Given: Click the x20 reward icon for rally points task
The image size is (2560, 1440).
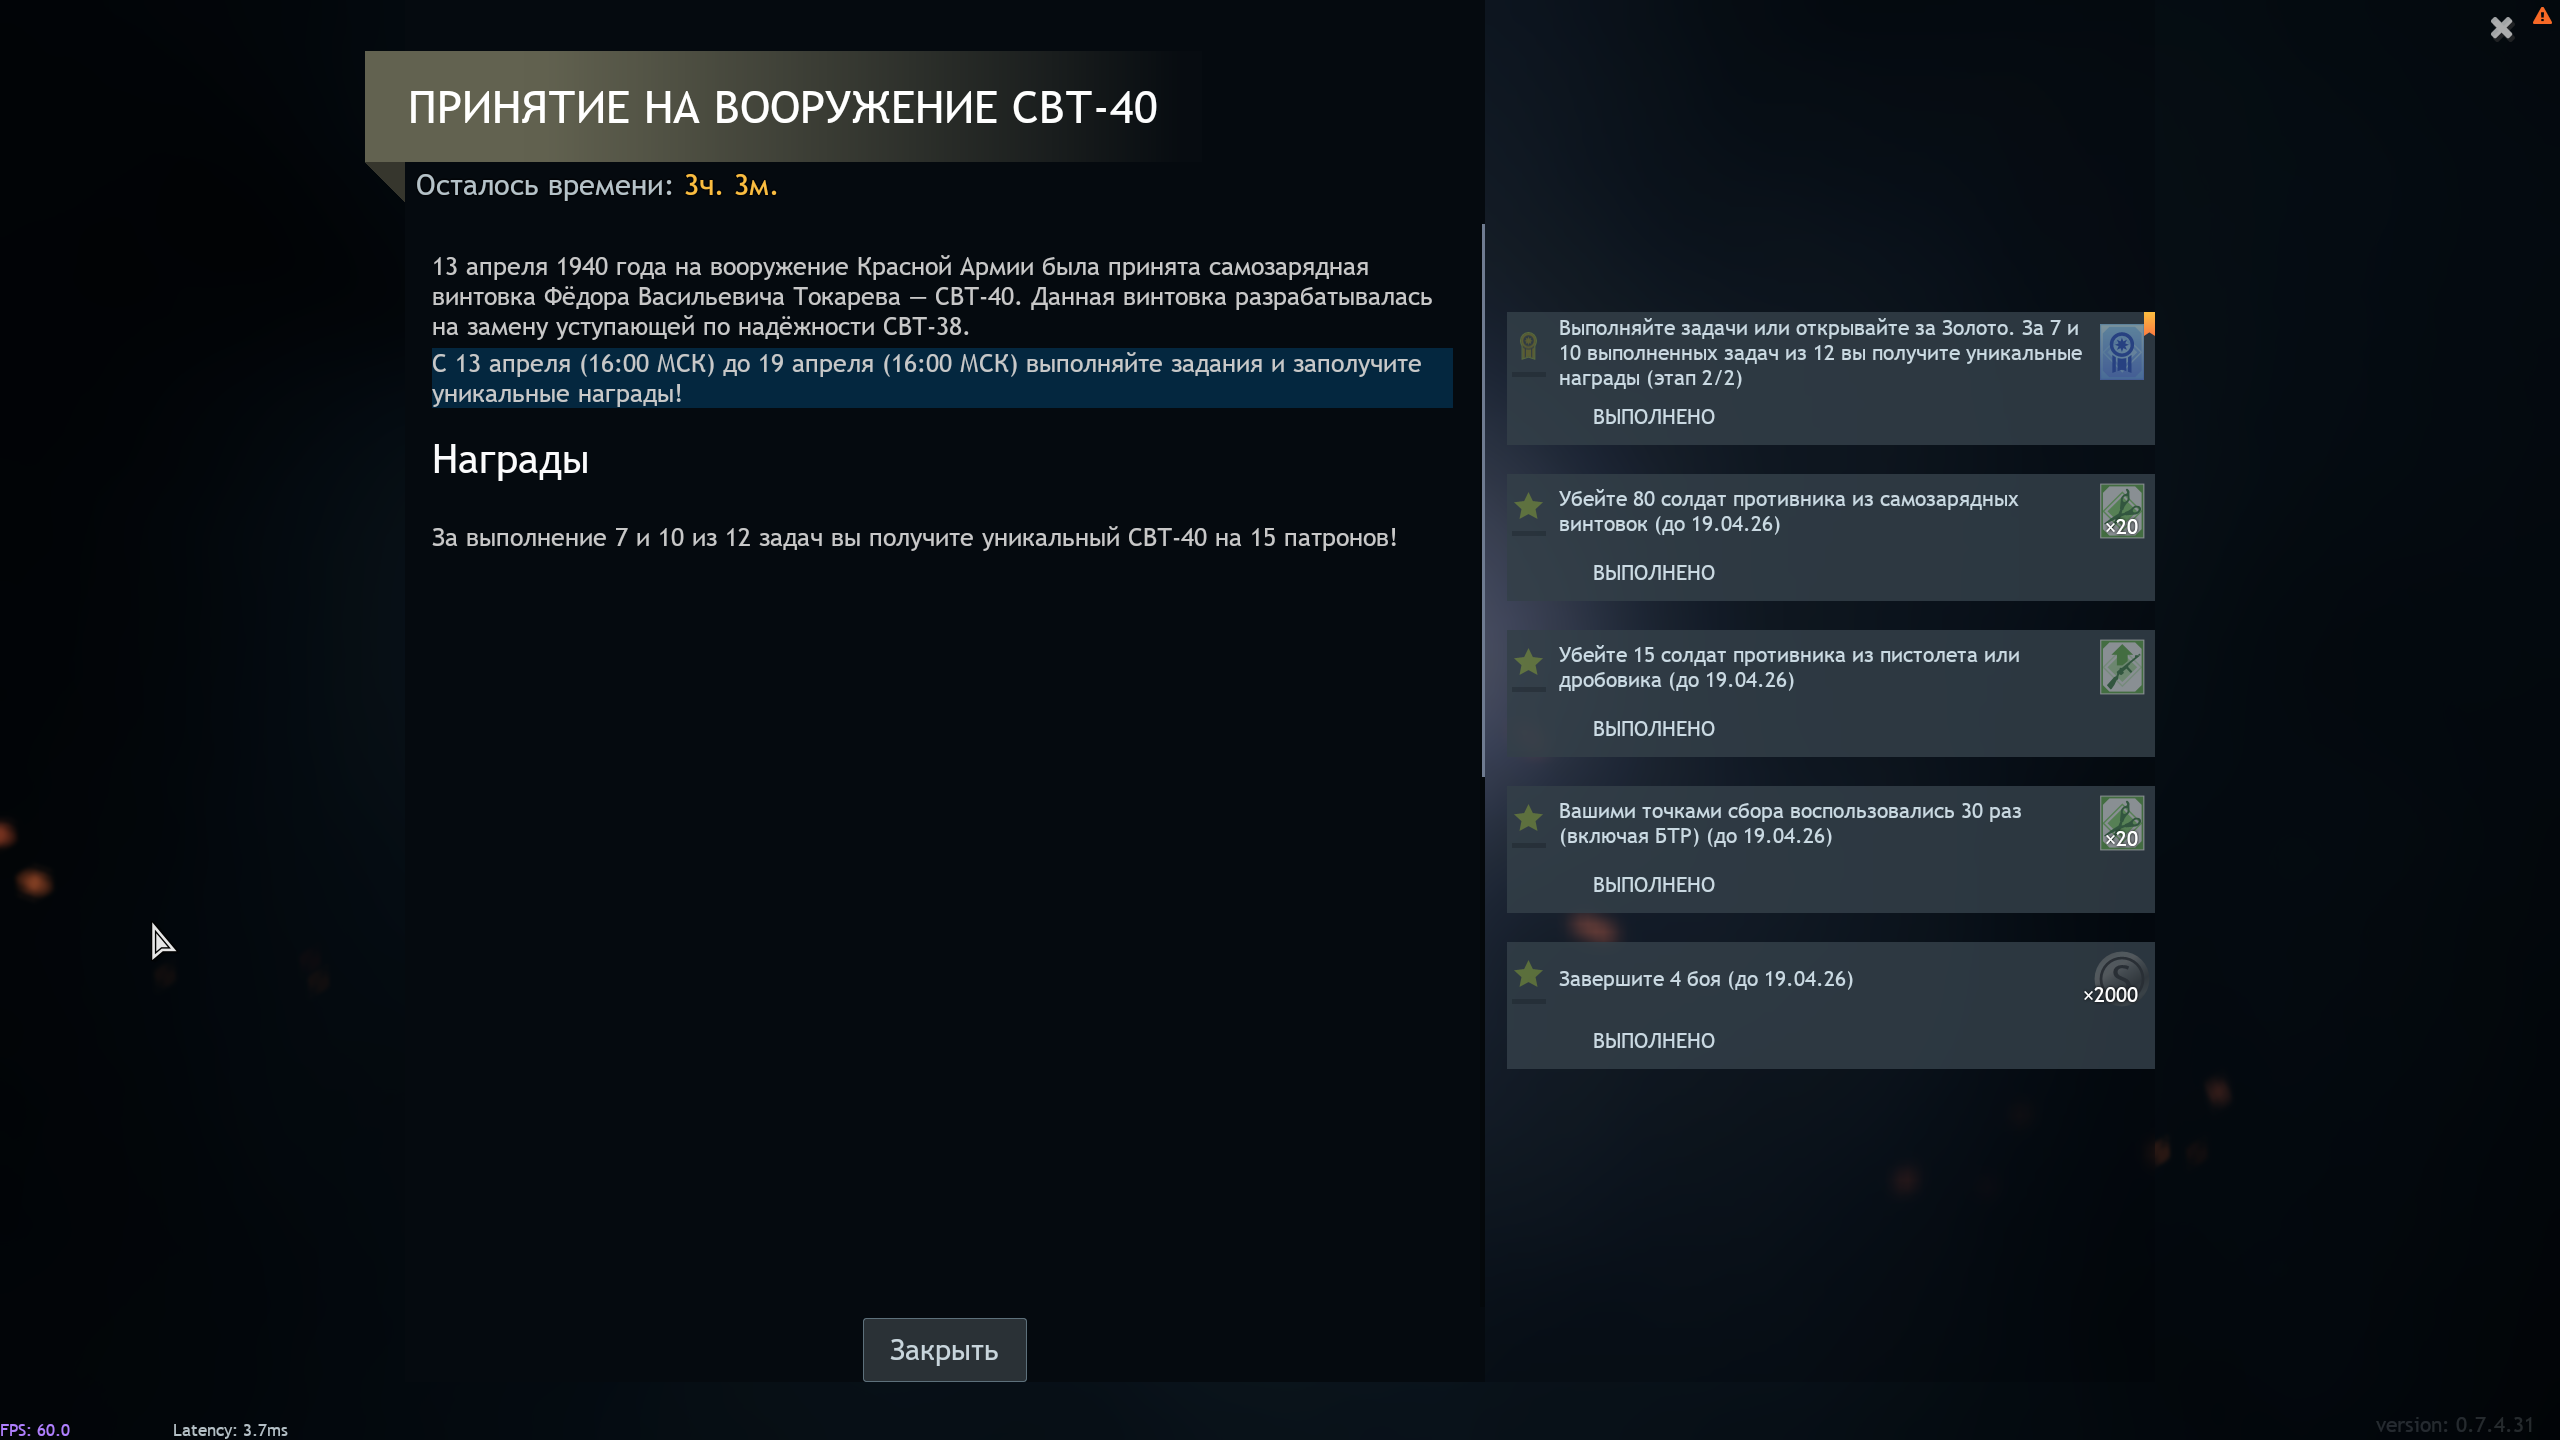Looking at the screenshot, I should pyautogui.click(x=2121, y=823).
